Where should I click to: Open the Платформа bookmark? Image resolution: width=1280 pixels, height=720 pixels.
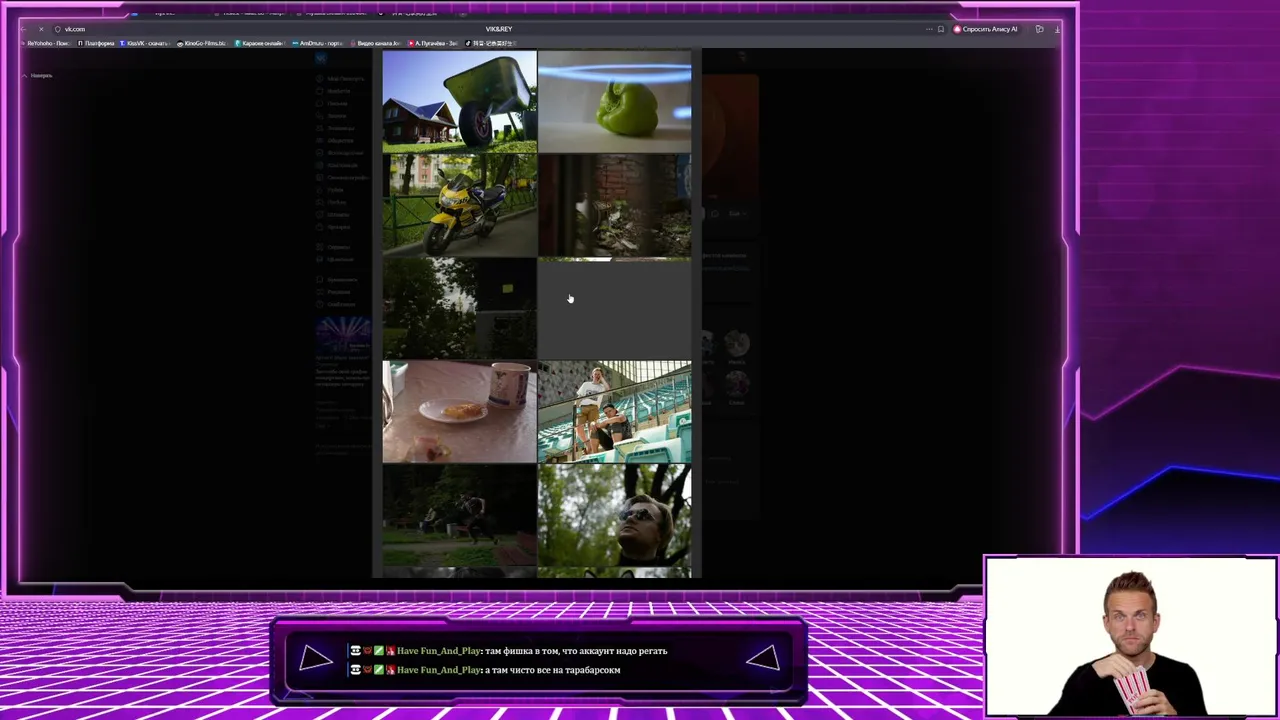(96, 43)
